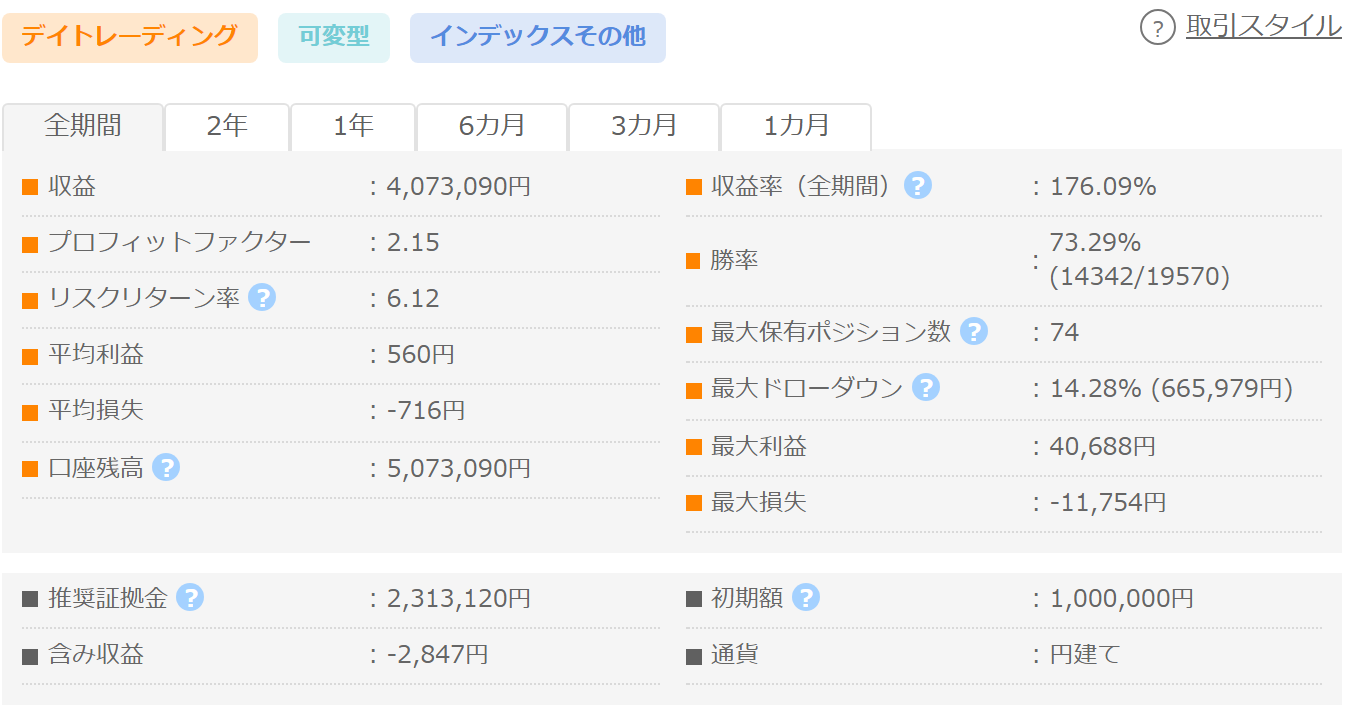This screenshot has width=1346, height=710.
Task: Click the プロフィットファクター label
Action: tap(180, 243)
